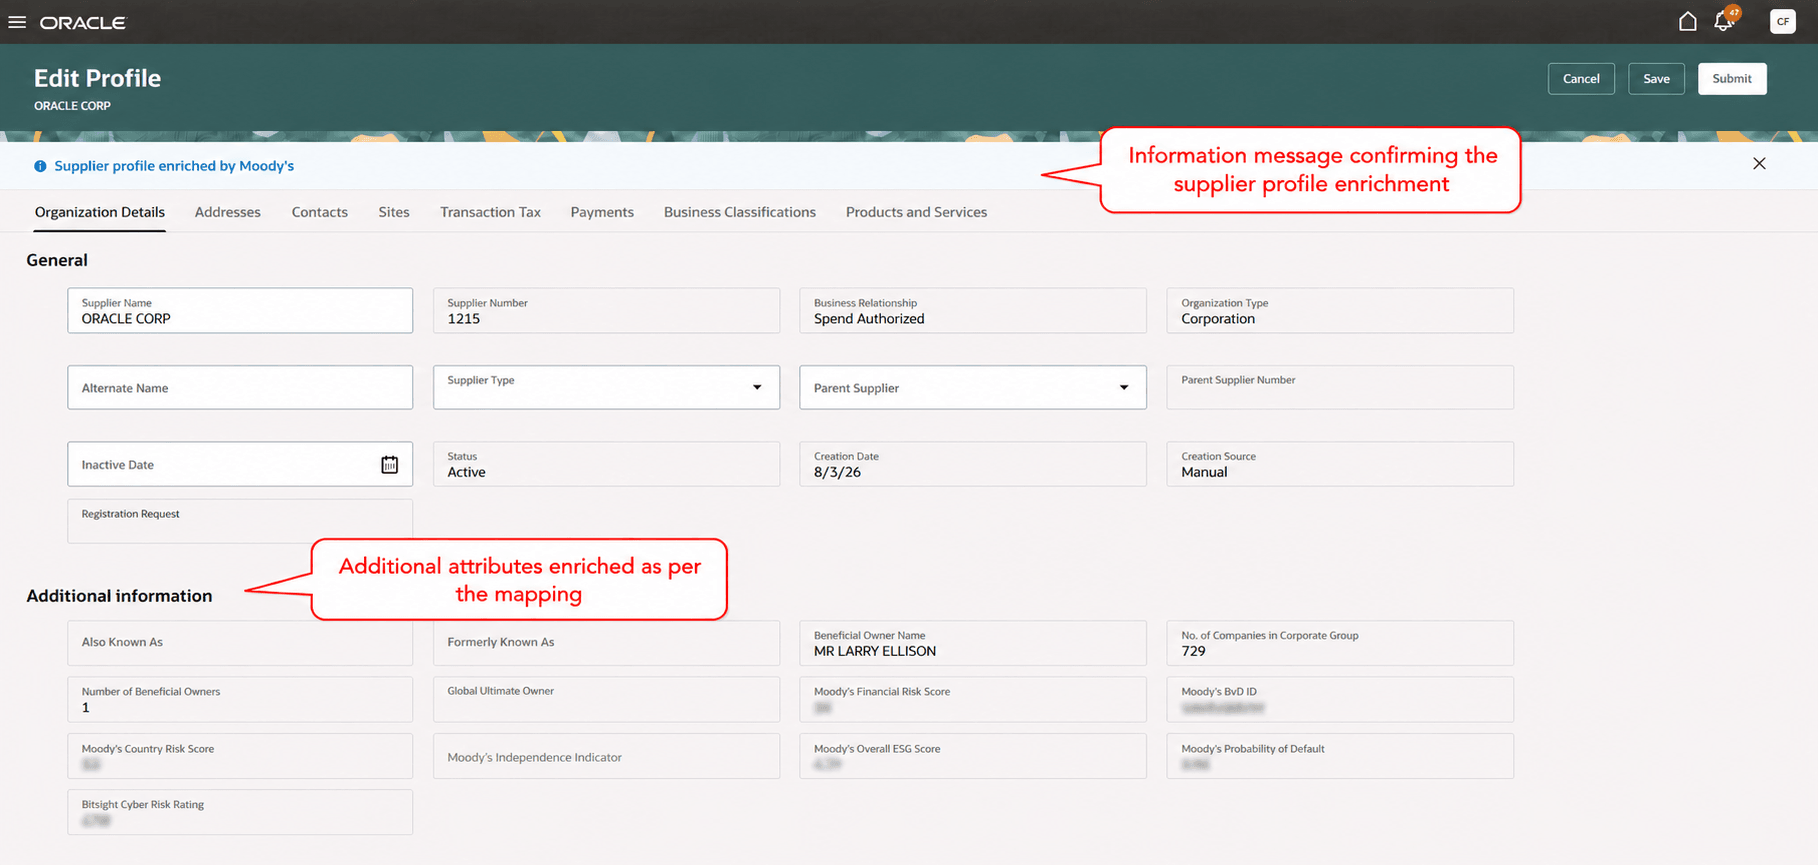Click the Moody's BvD ID field
This screenshot has height=865, width=1818.
tap(1340, 700)
